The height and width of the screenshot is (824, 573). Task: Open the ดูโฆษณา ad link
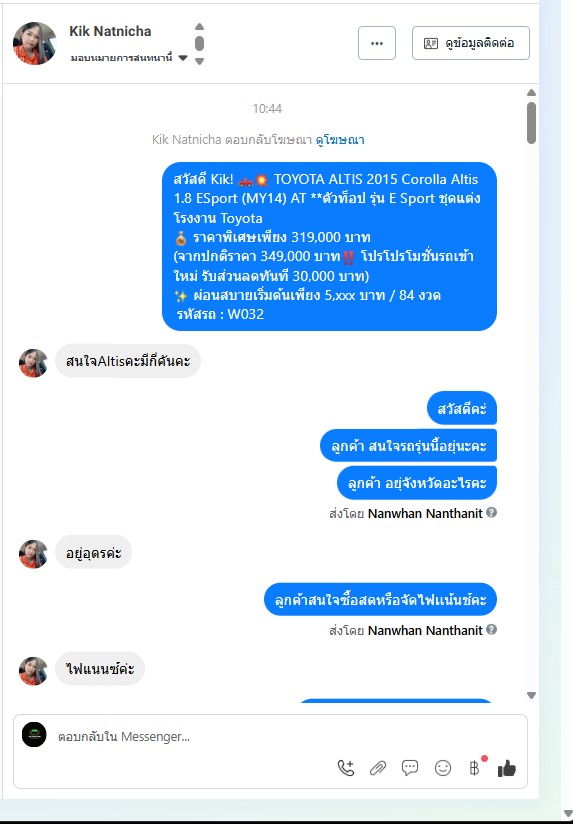click(x=340, y=140)
